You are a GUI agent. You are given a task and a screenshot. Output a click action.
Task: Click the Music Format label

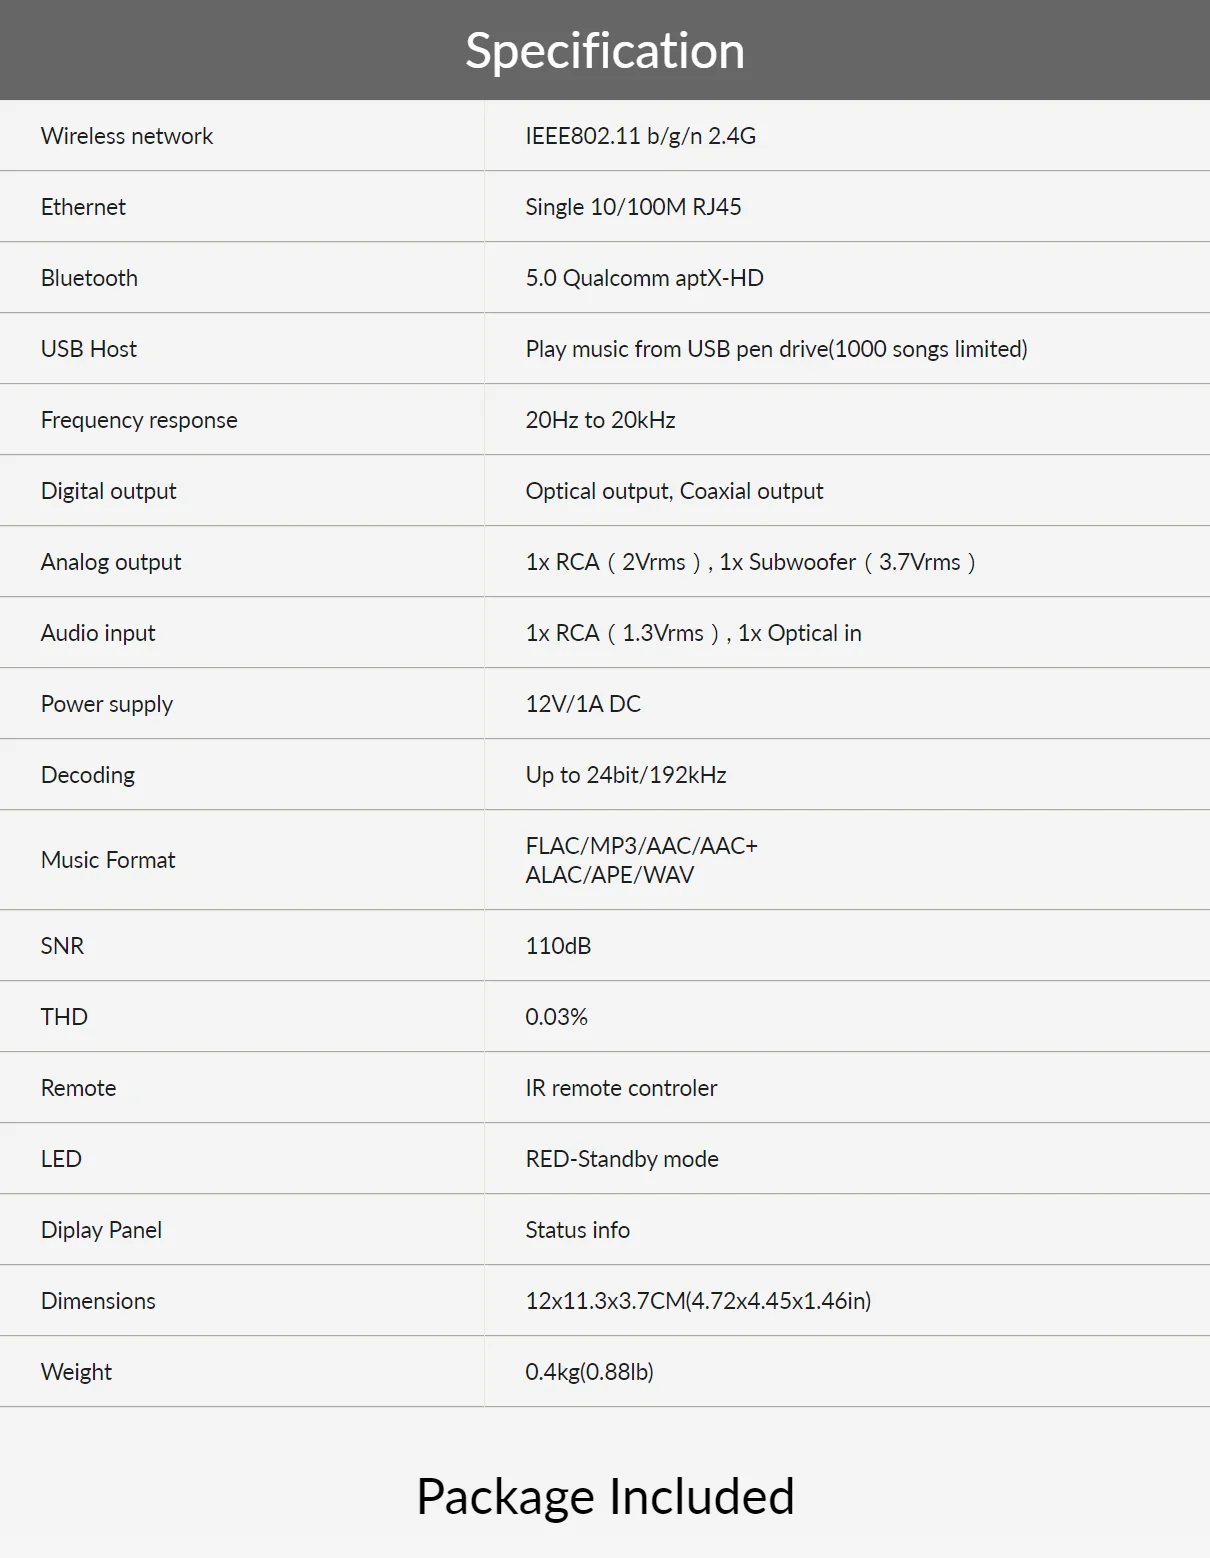pyautogui.click(x=108, y=860)
